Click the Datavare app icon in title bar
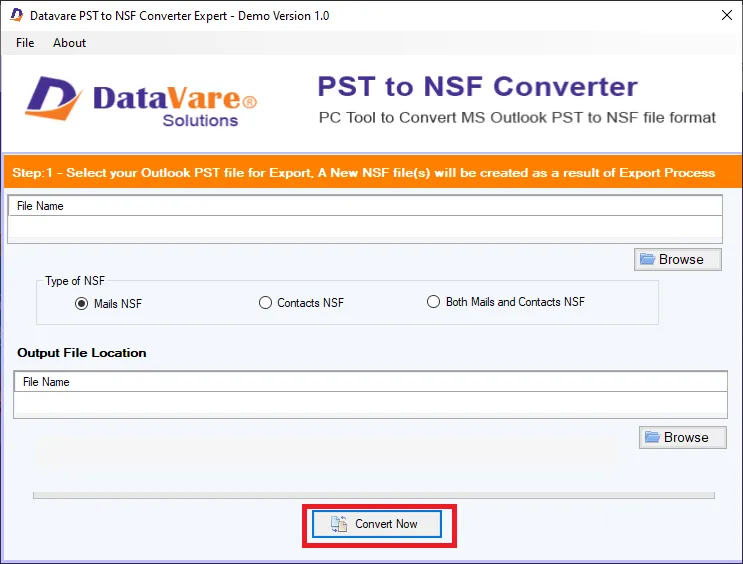 tap(17, 15)
